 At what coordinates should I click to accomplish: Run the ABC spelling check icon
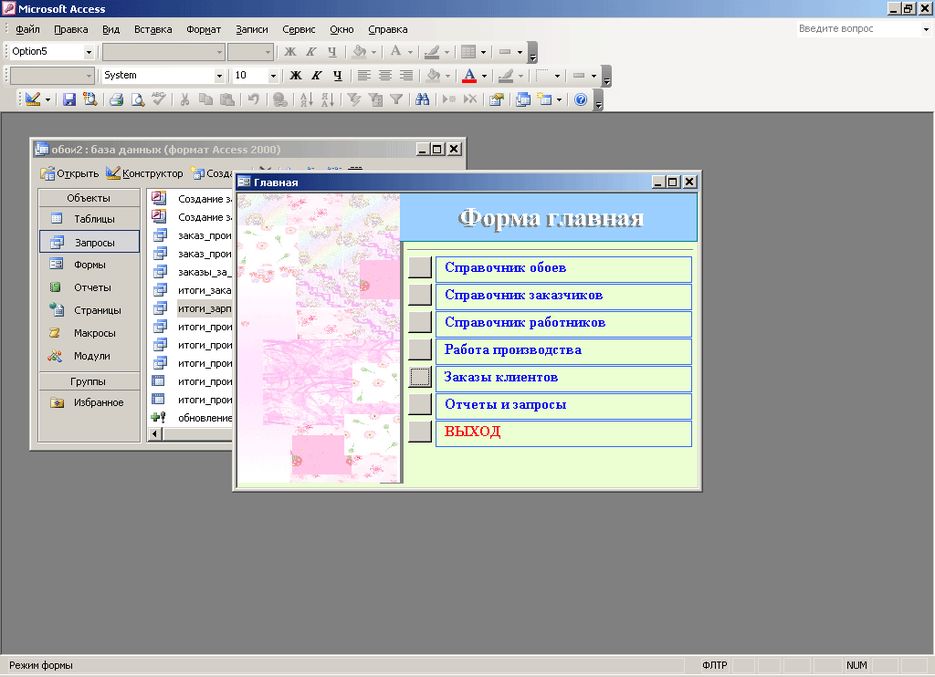pos(159,100)
